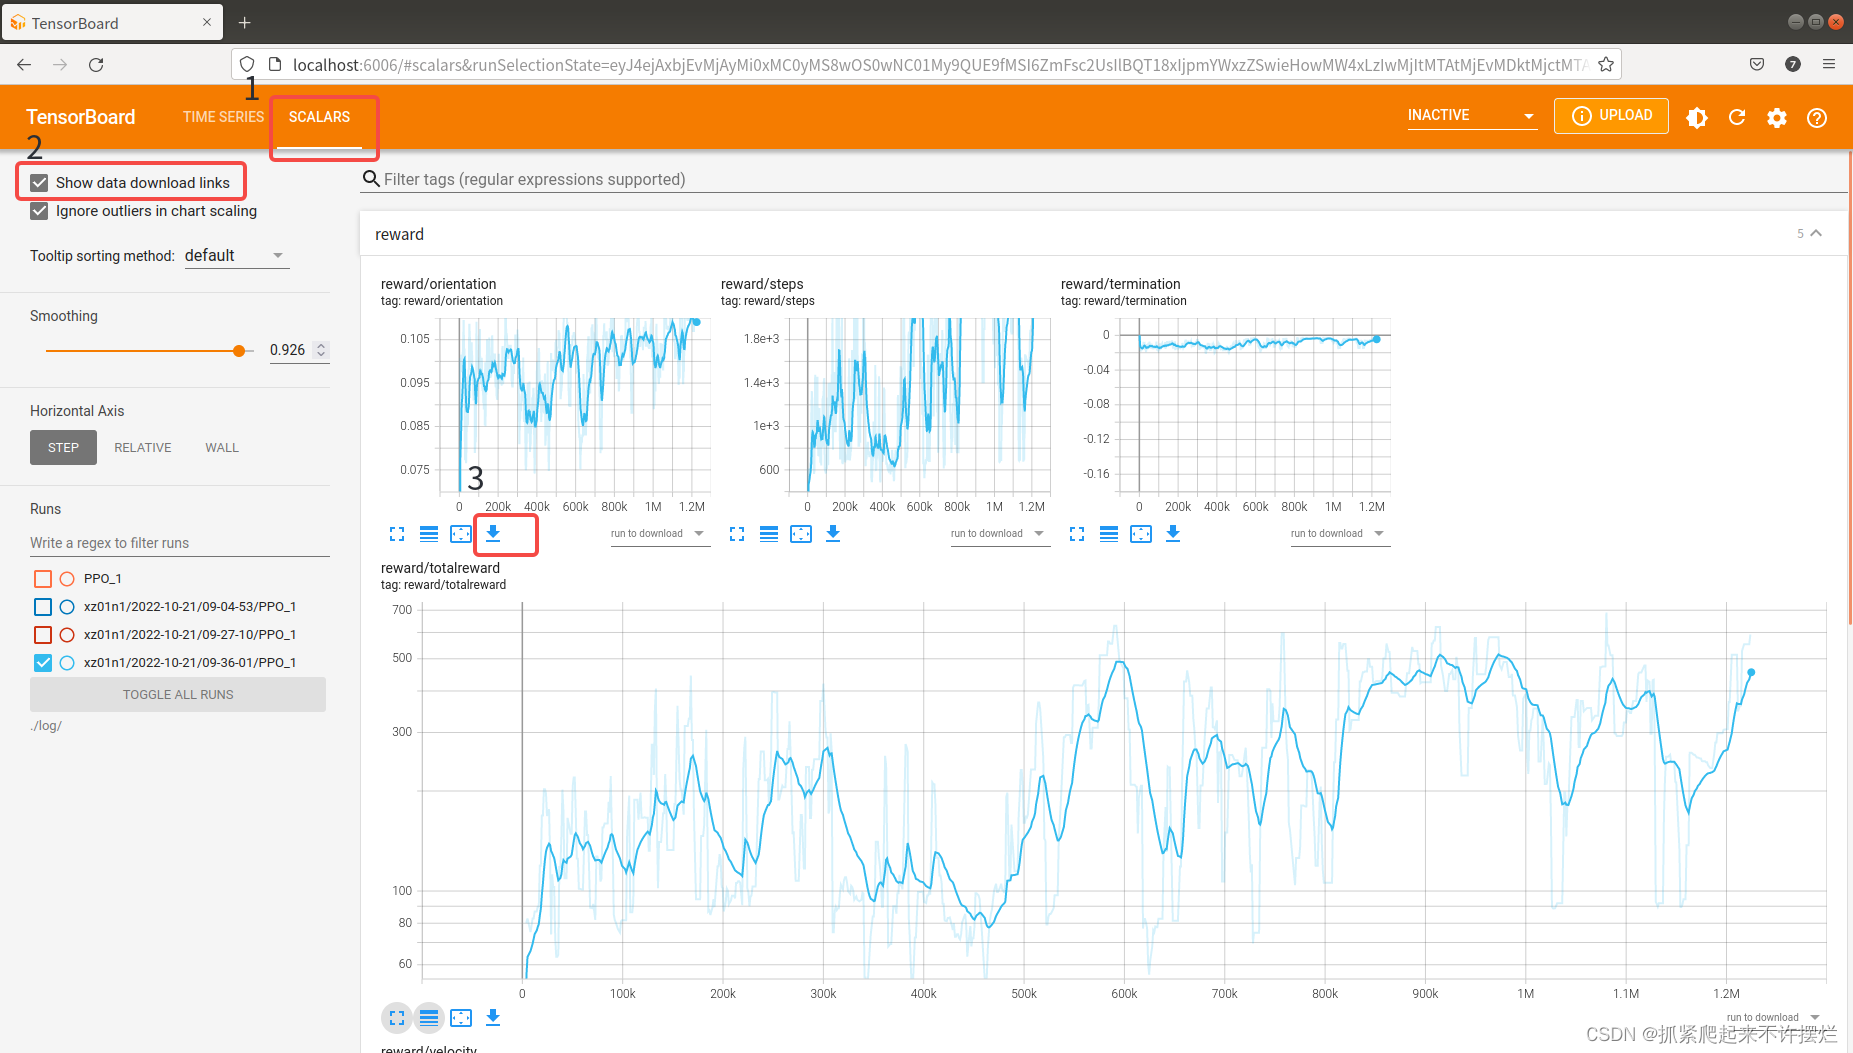Download reward/orientation chart data
The width and height of the screenshot is (1853, 1053).
tap(493, 534)
